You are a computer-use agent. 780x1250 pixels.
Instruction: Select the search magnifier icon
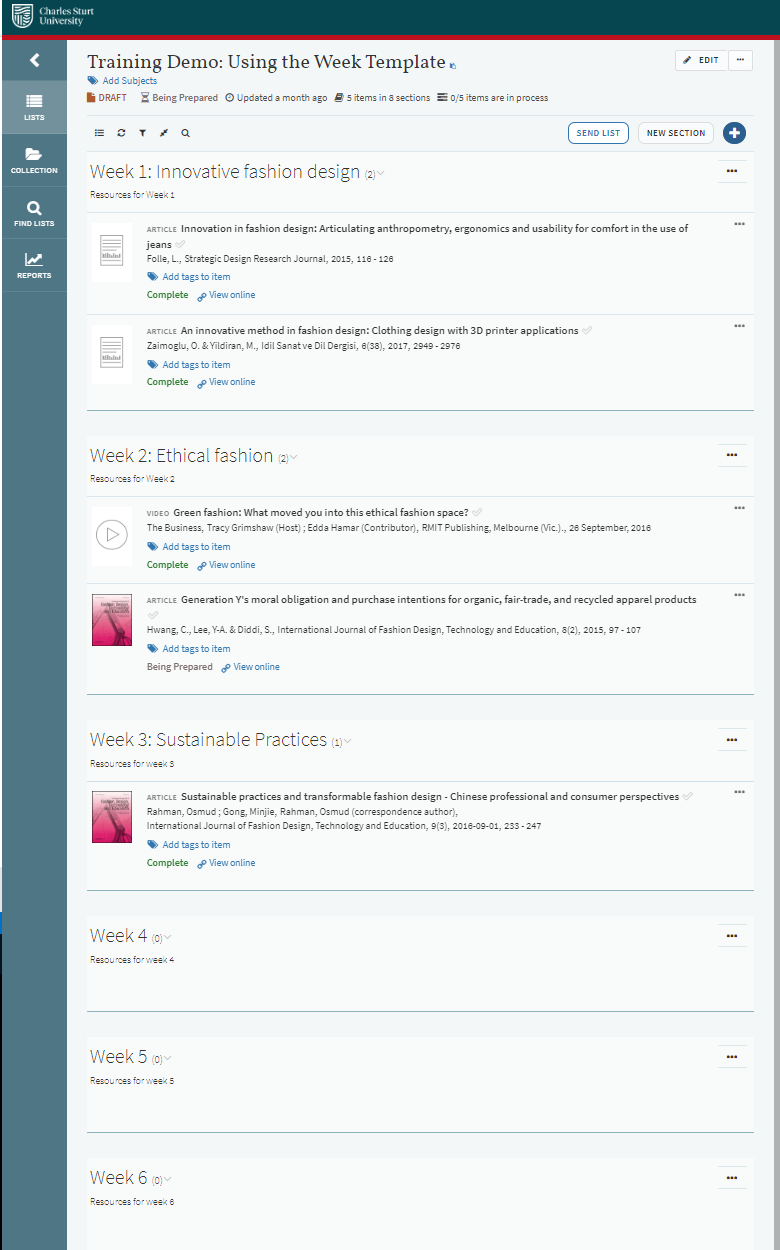(x=185, y=132)
